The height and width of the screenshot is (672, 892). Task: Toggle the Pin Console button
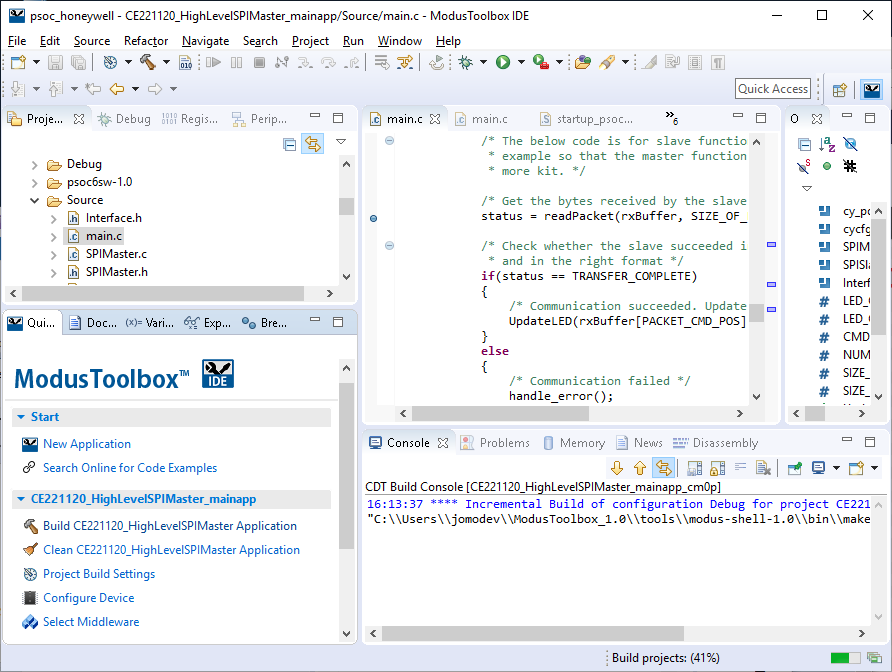click(x=794, y=468)
